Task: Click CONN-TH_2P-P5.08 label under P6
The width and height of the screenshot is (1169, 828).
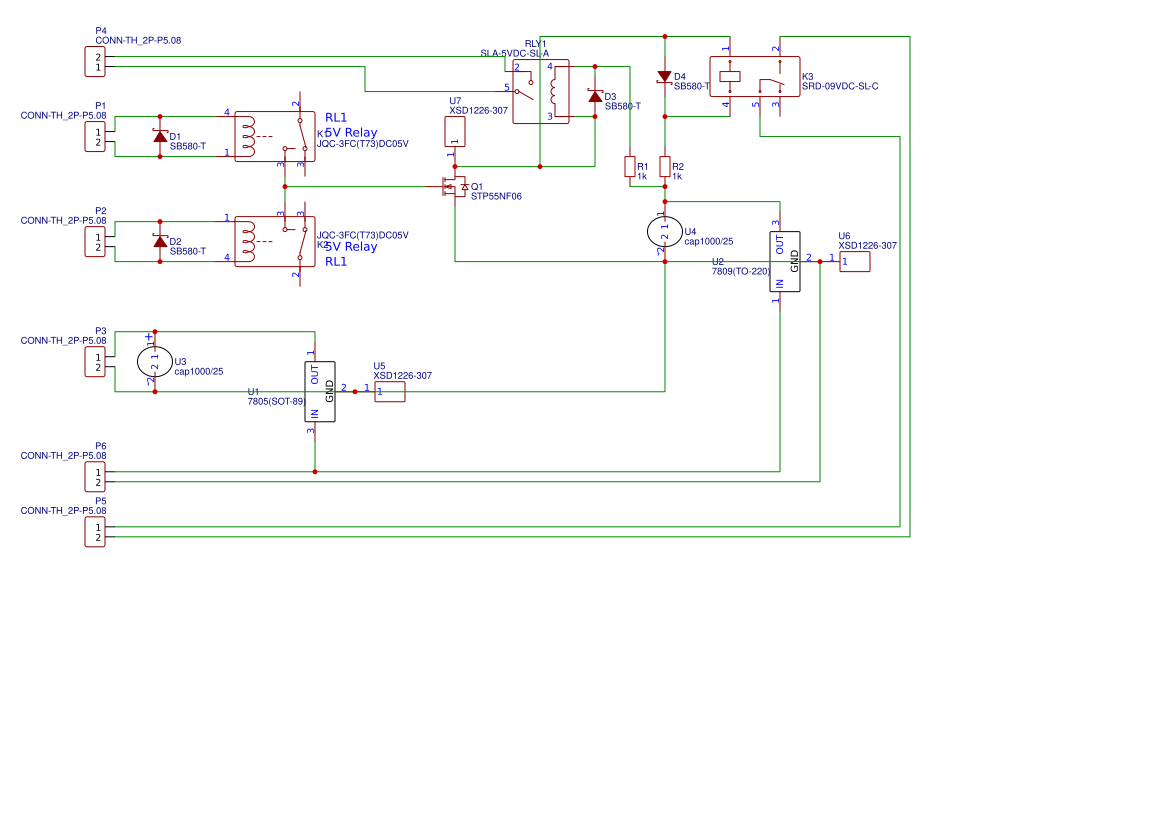Action: [x=63, y=456]
